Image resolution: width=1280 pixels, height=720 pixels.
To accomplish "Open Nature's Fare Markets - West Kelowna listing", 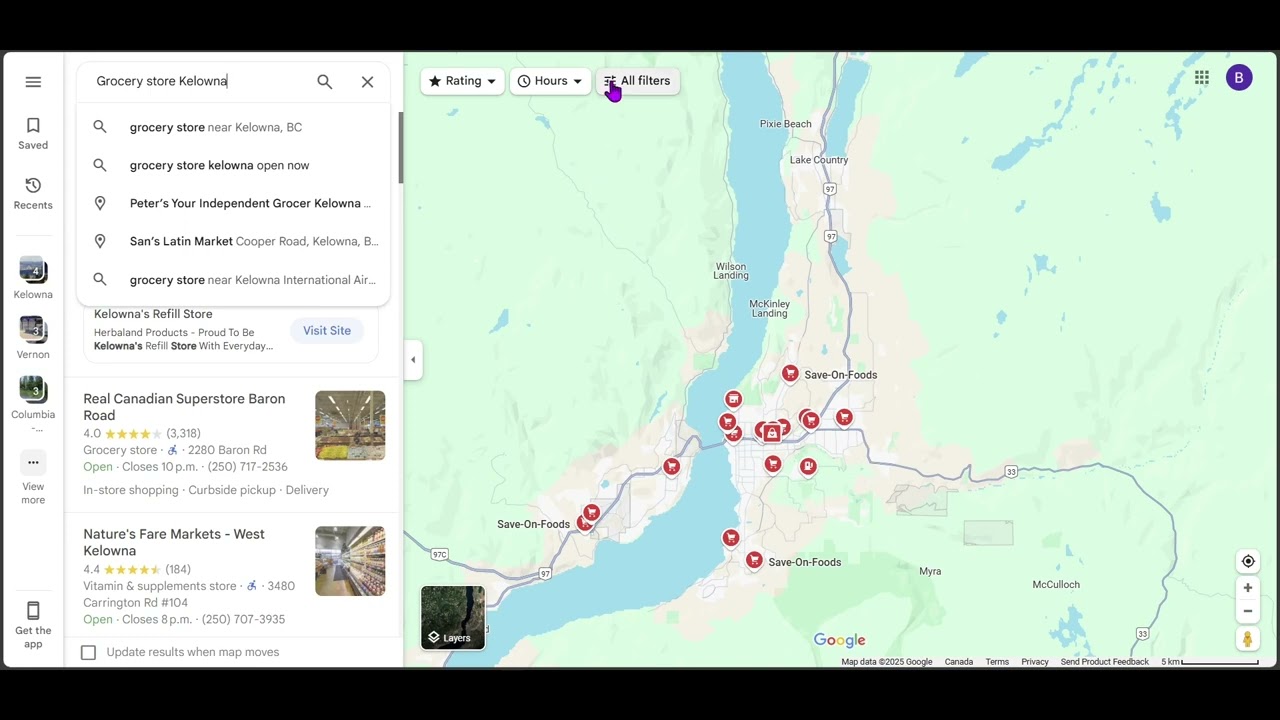I will pyautogui.click(x=174, y=542).
